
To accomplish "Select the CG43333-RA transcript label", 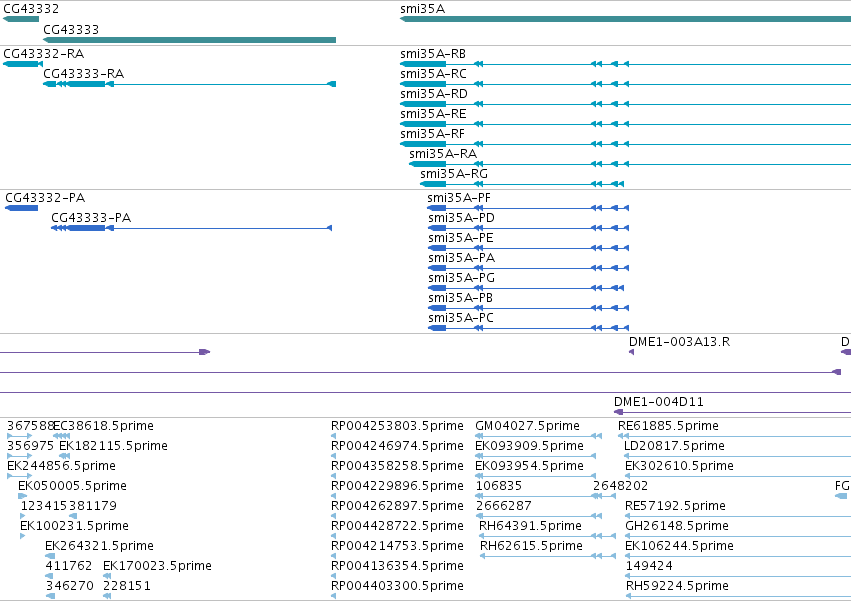I will tap(84, 74).
